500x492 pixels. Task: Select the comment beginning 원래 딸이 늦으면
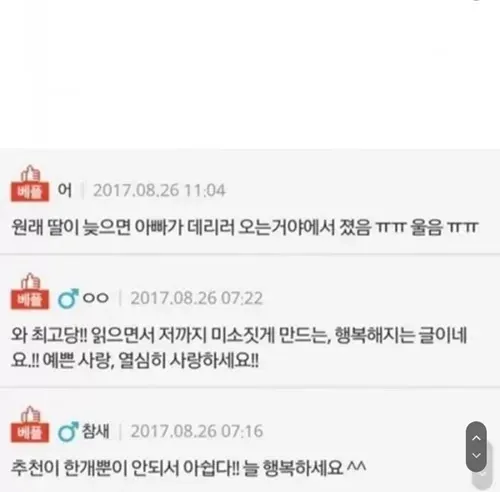(245, 227)
